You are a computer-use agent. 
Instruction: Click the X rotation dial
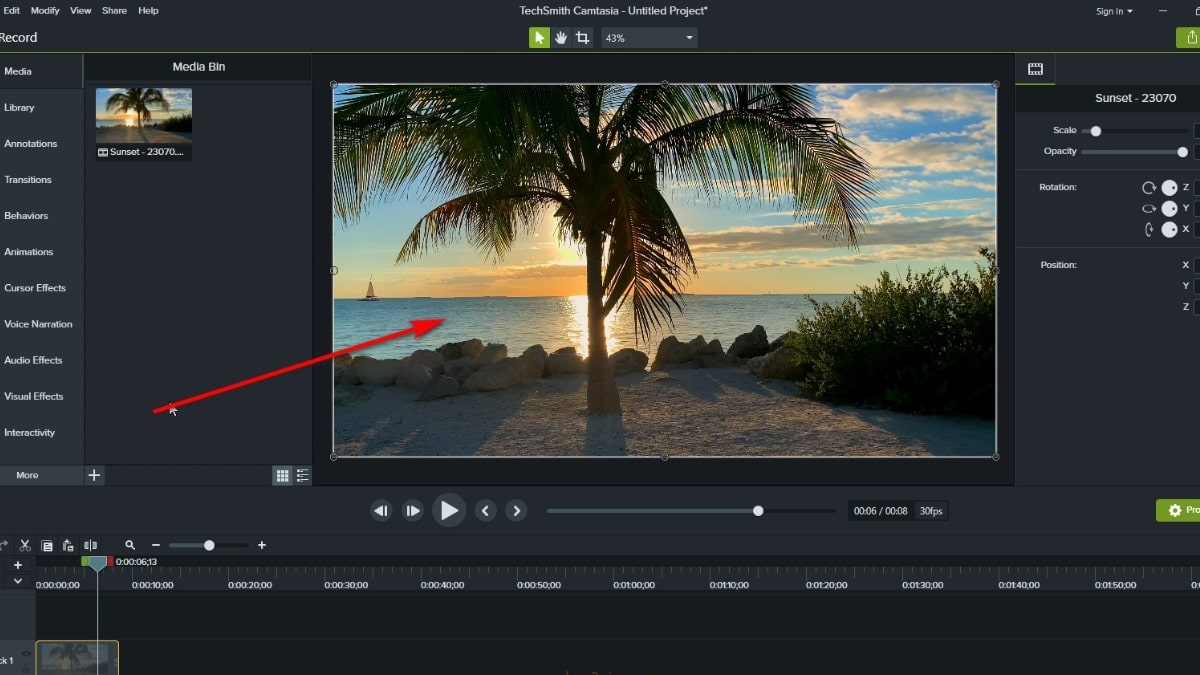point(1169,229)
